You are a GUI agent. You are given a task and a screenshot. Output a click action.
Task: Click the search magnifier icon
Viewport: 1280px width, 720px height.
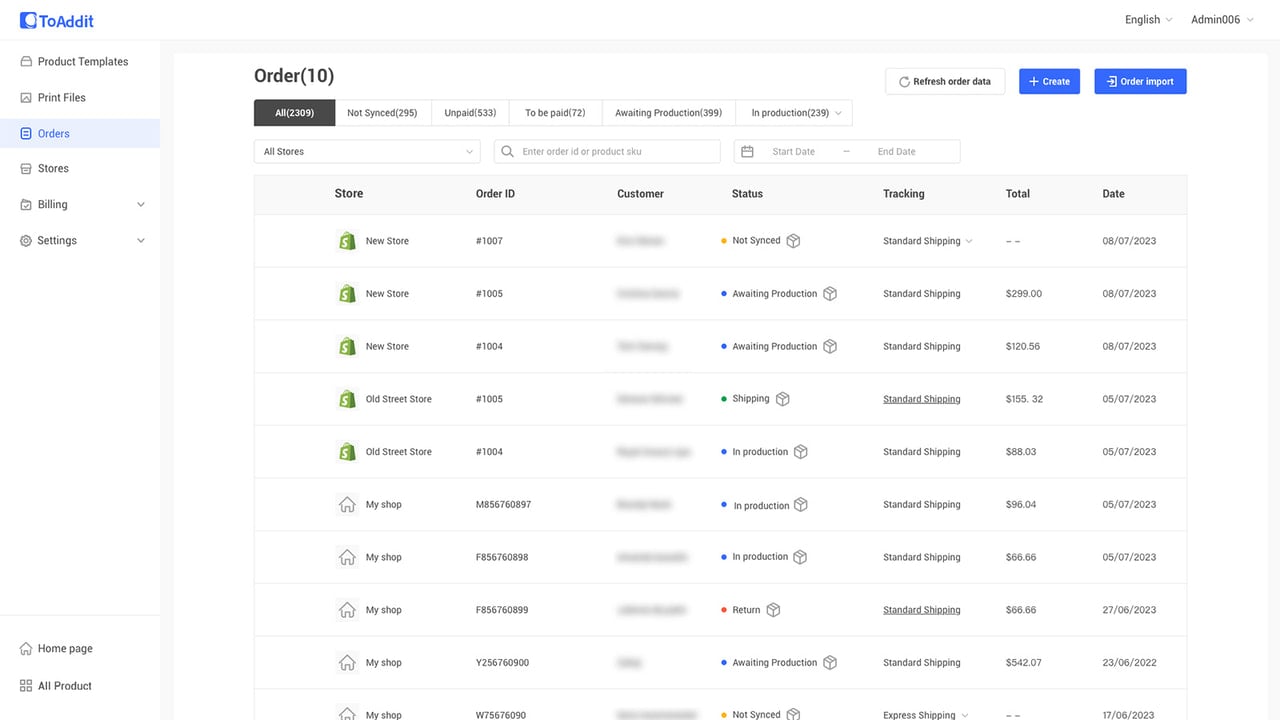pos(508,152)
